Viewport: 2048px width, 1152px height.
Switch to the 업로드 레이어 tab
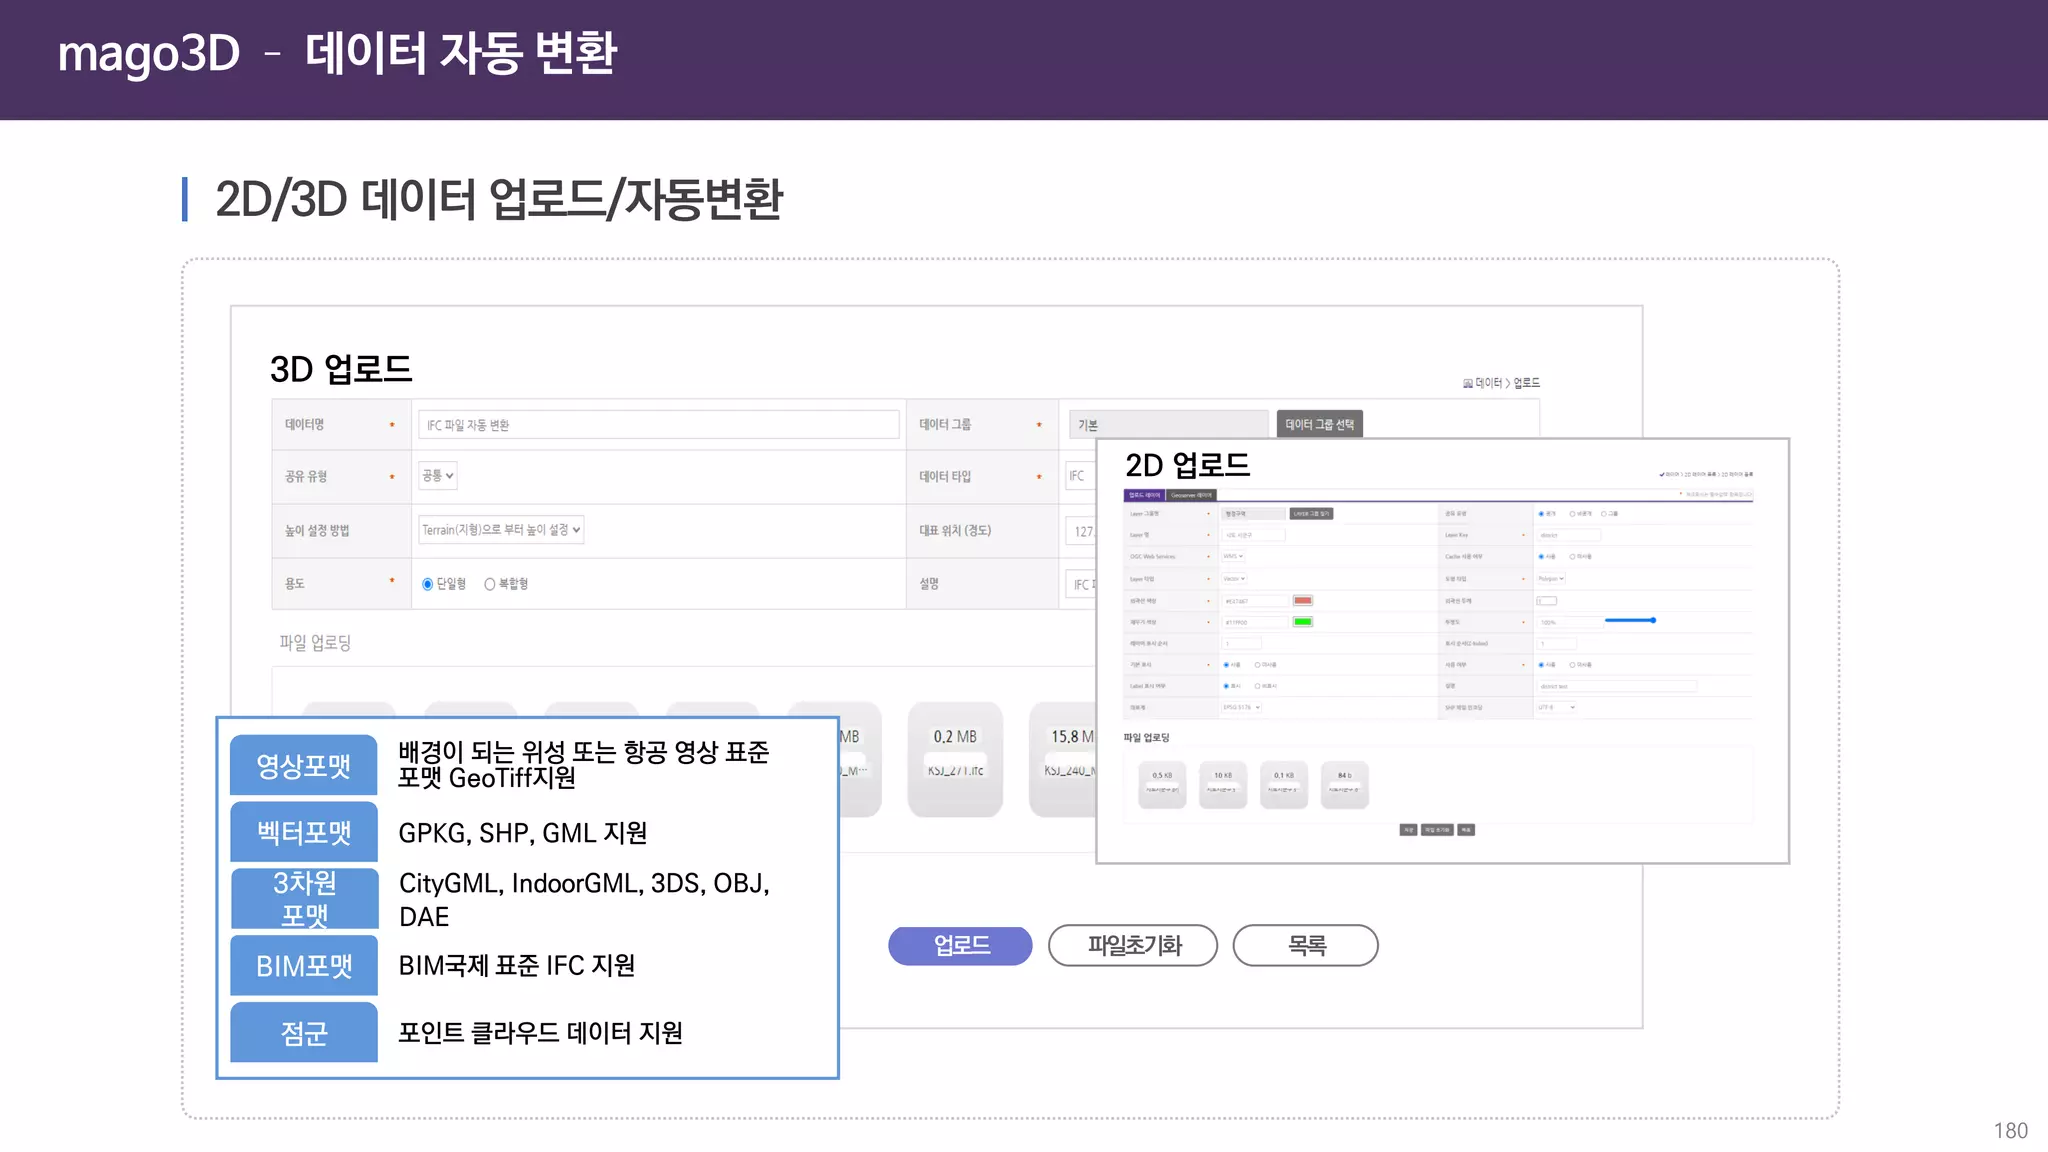1144,495
